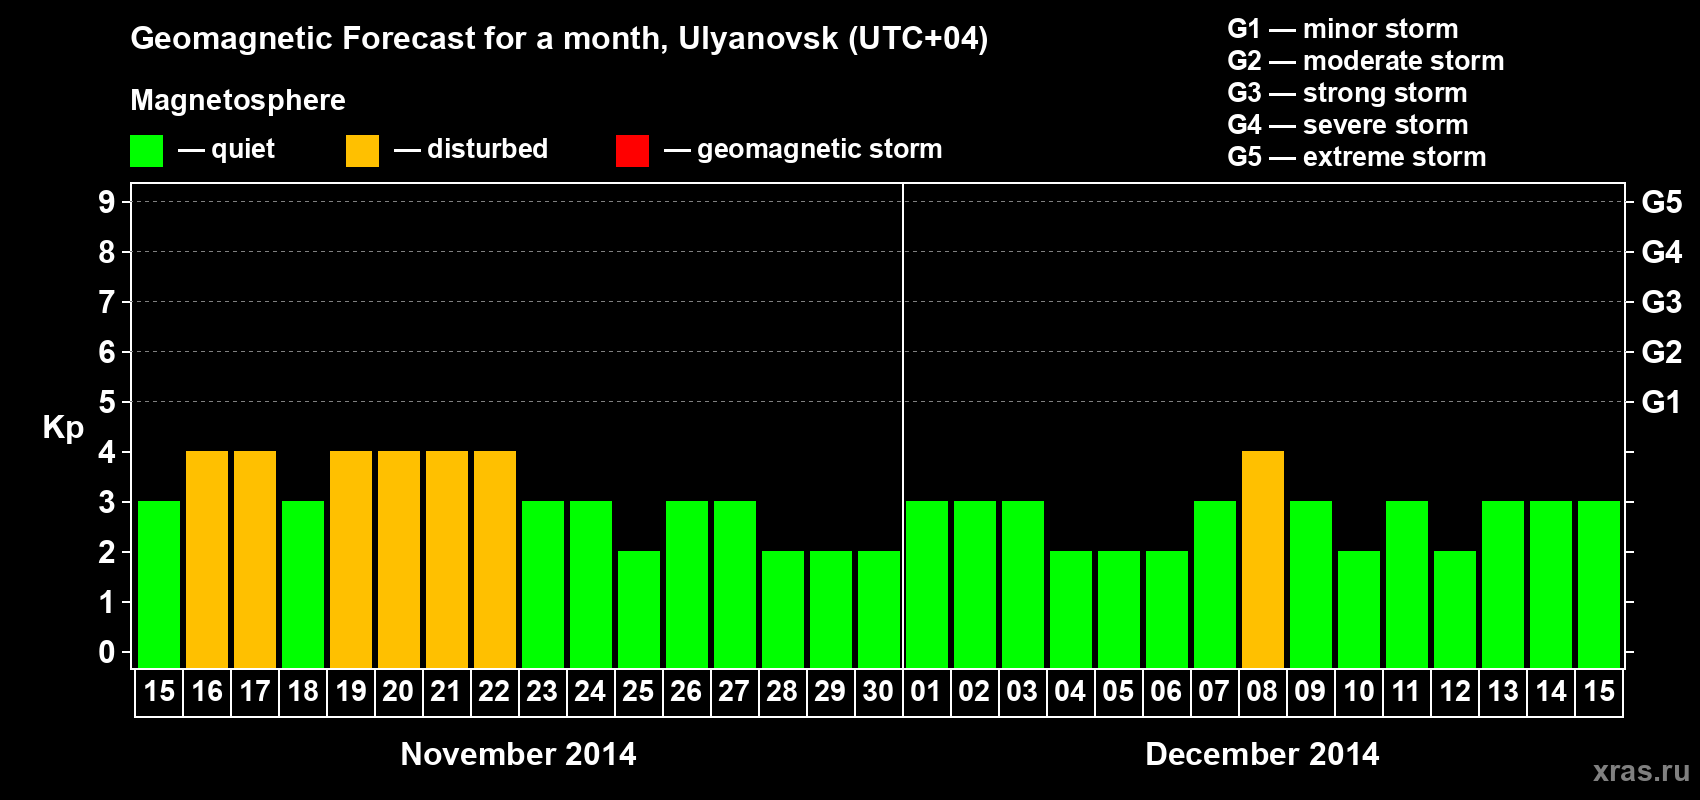This screenshot has width=1700, height=800.
Task: Click the G3 marker on right axis
Action: click(1662, 302)
